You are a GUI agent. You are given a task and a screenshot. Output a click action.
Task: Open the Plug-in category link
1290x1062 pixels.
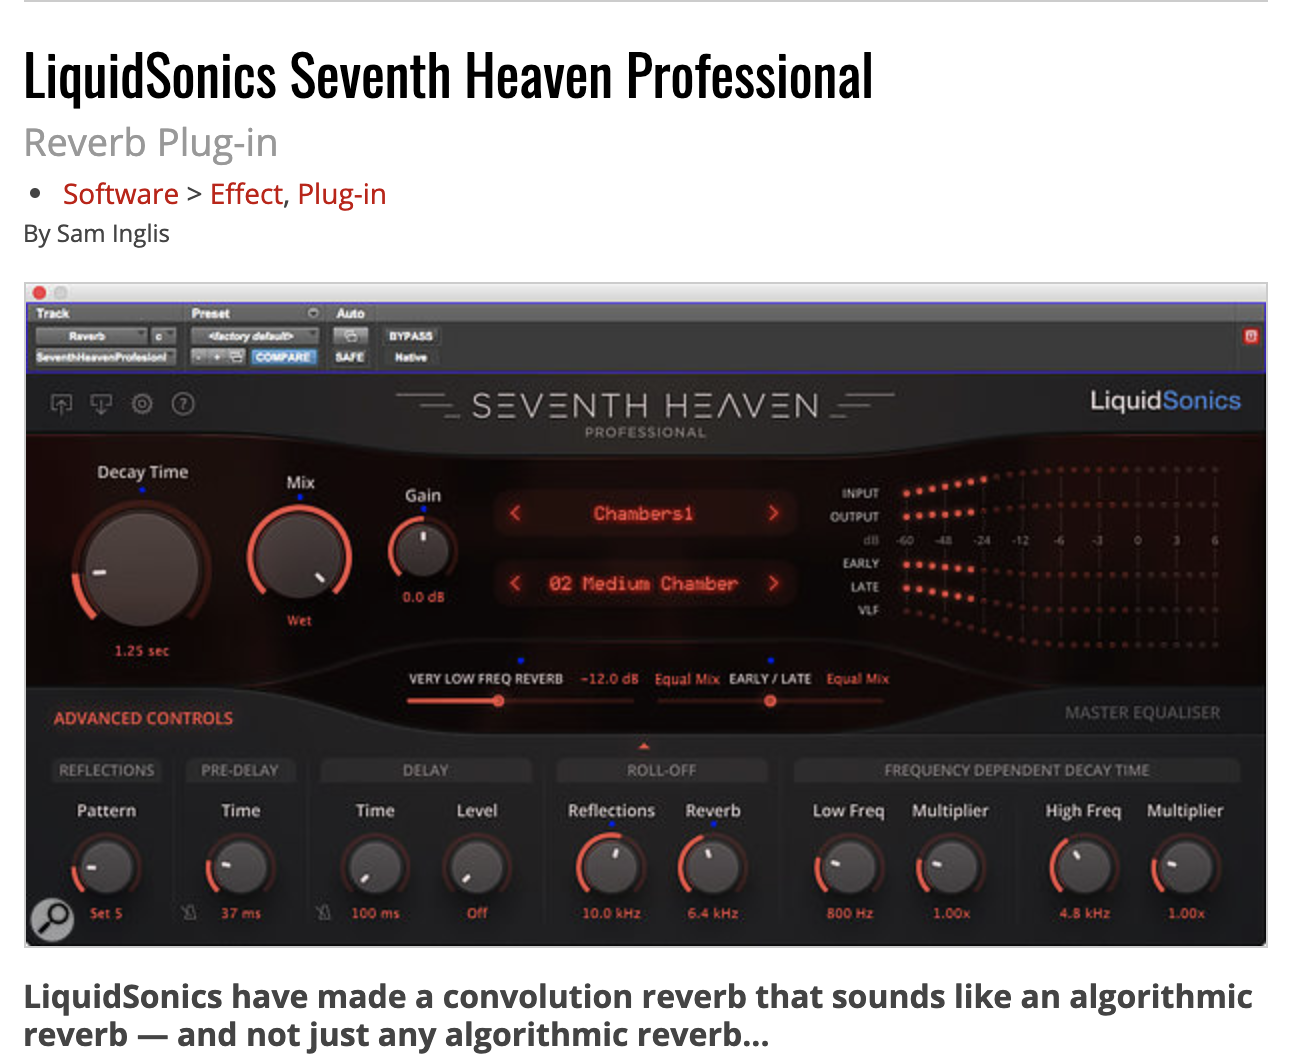coord(342,194)
